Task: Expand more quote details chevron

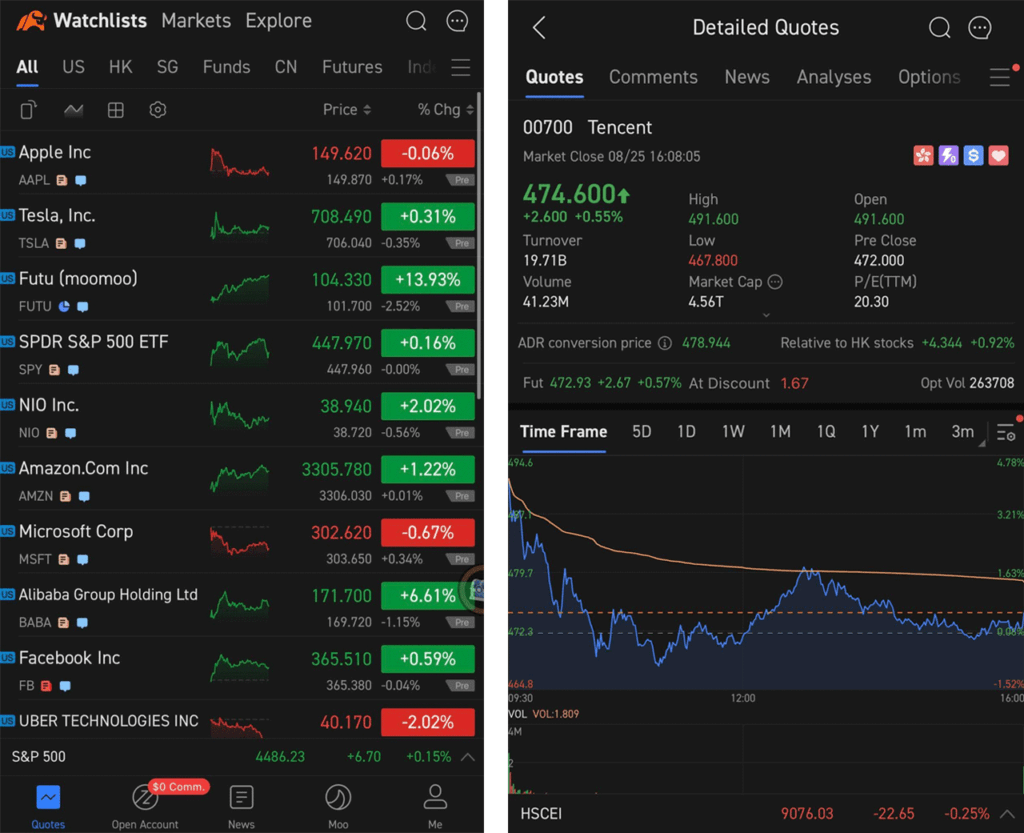Action: [x=766, y=315]
